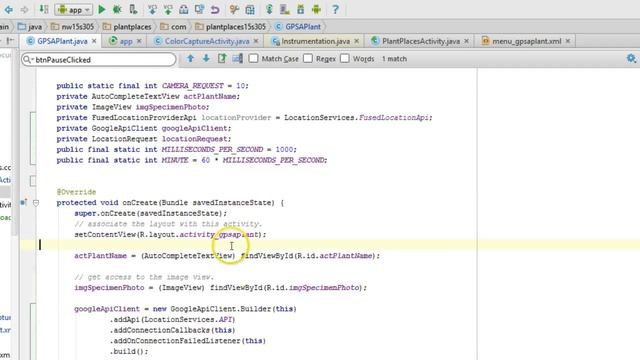Collapse the onCreate method fold marker
The height and width of the screenshot is (360, 640).
36,202
